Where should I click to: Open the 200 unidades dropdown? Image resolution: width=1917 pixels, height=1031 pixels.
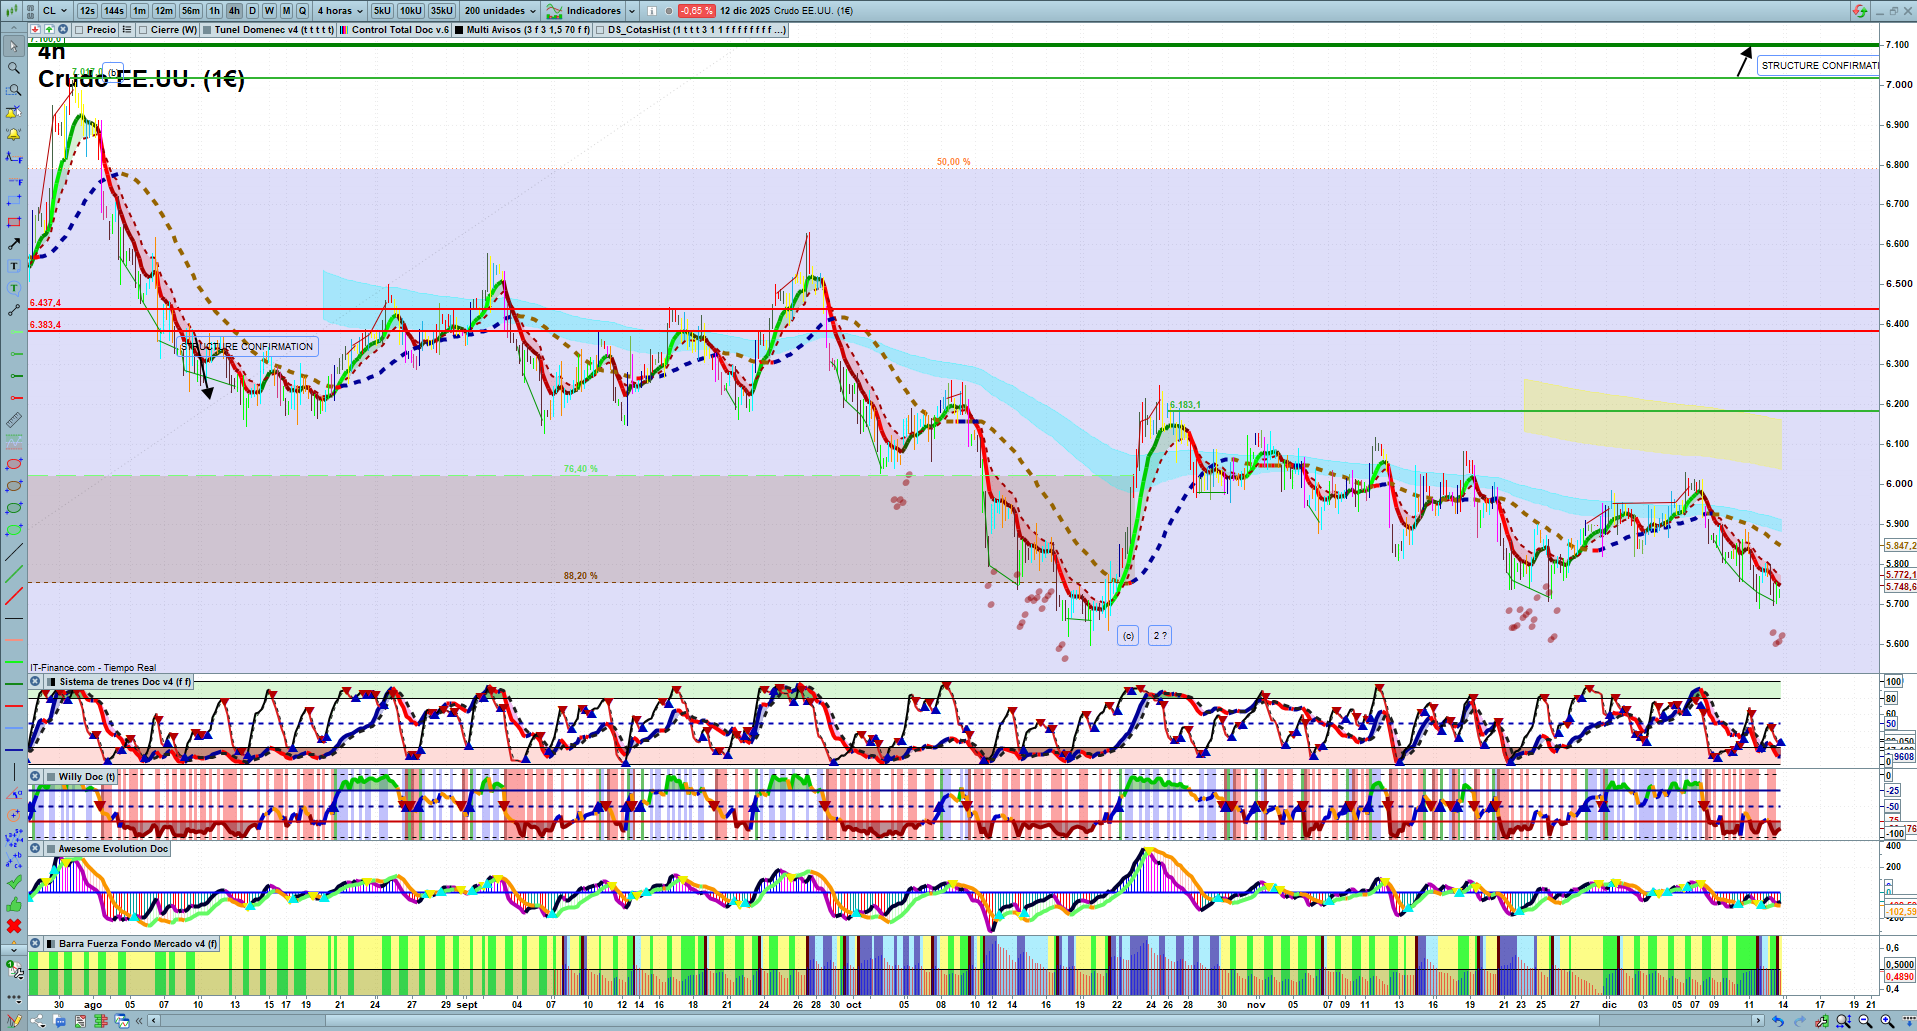[500, 11]
